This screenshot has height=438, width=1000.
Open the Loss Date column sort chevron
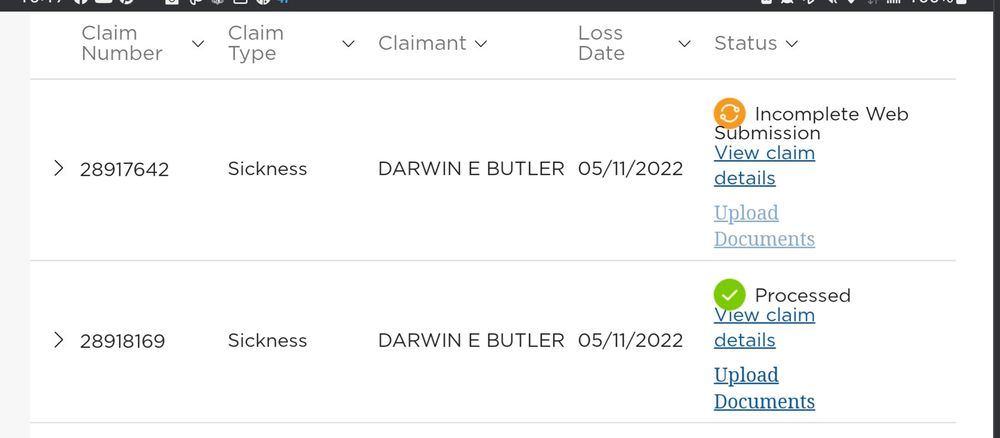pos(684,44)
